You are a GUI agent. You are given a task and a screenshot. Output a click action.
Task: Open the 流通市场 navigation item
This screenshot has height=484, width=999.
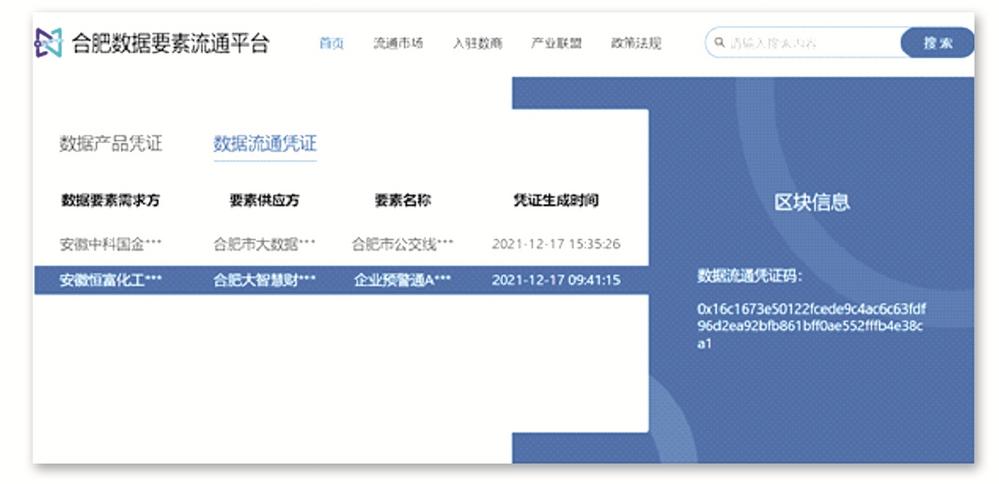(398, 43)
